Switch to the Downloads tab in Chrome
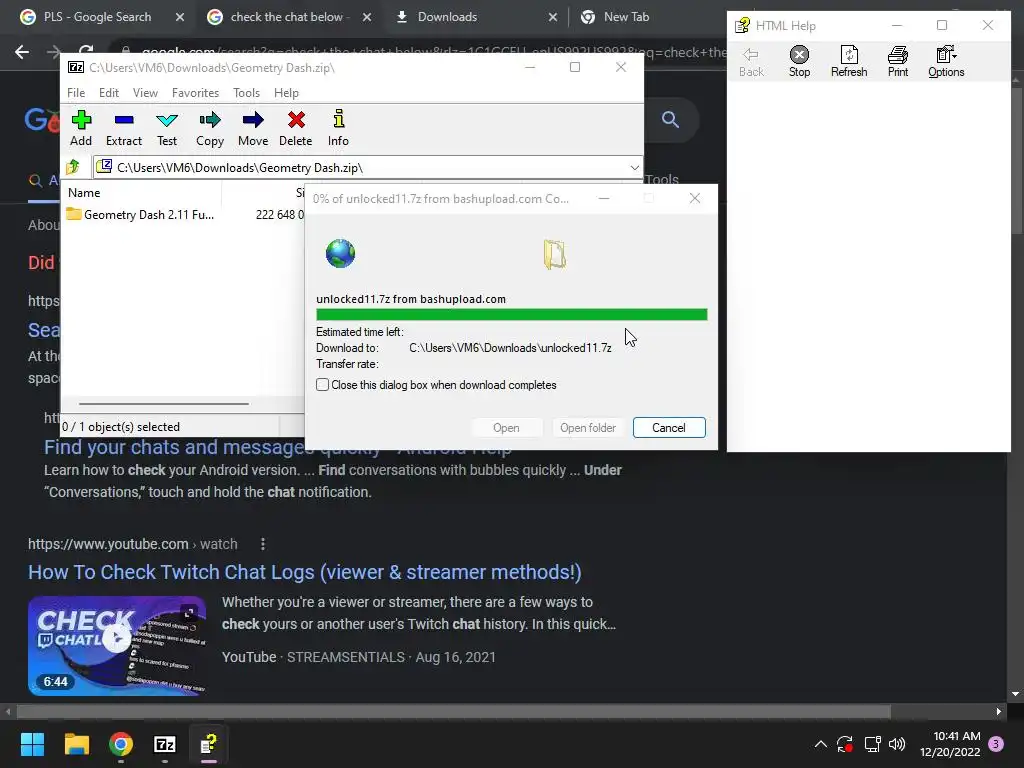 [447, 17]
